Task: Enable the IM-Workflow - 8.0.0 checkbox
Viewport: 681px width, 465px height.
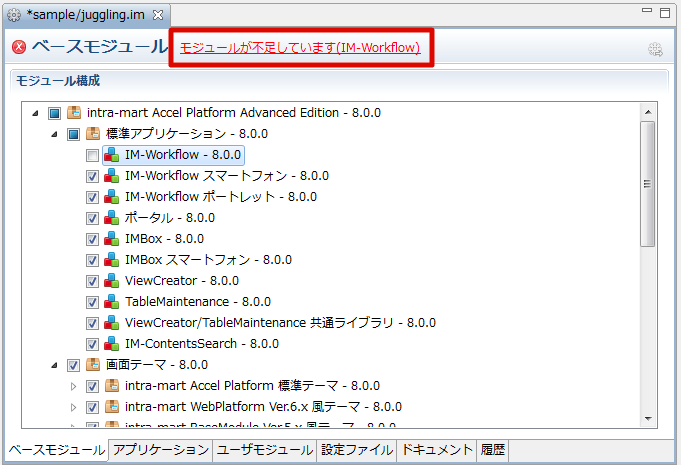Action: [x=92, y=155]
